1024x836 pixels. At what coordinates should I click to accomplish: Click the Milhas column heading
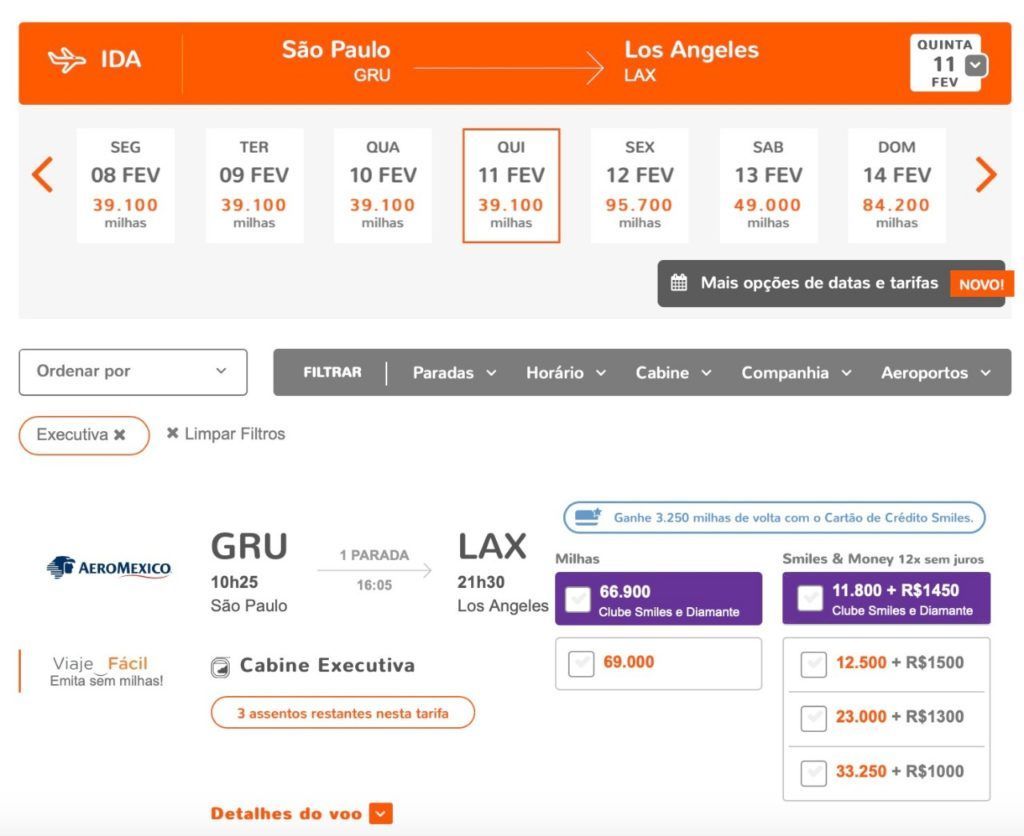[x=577, y=559]
